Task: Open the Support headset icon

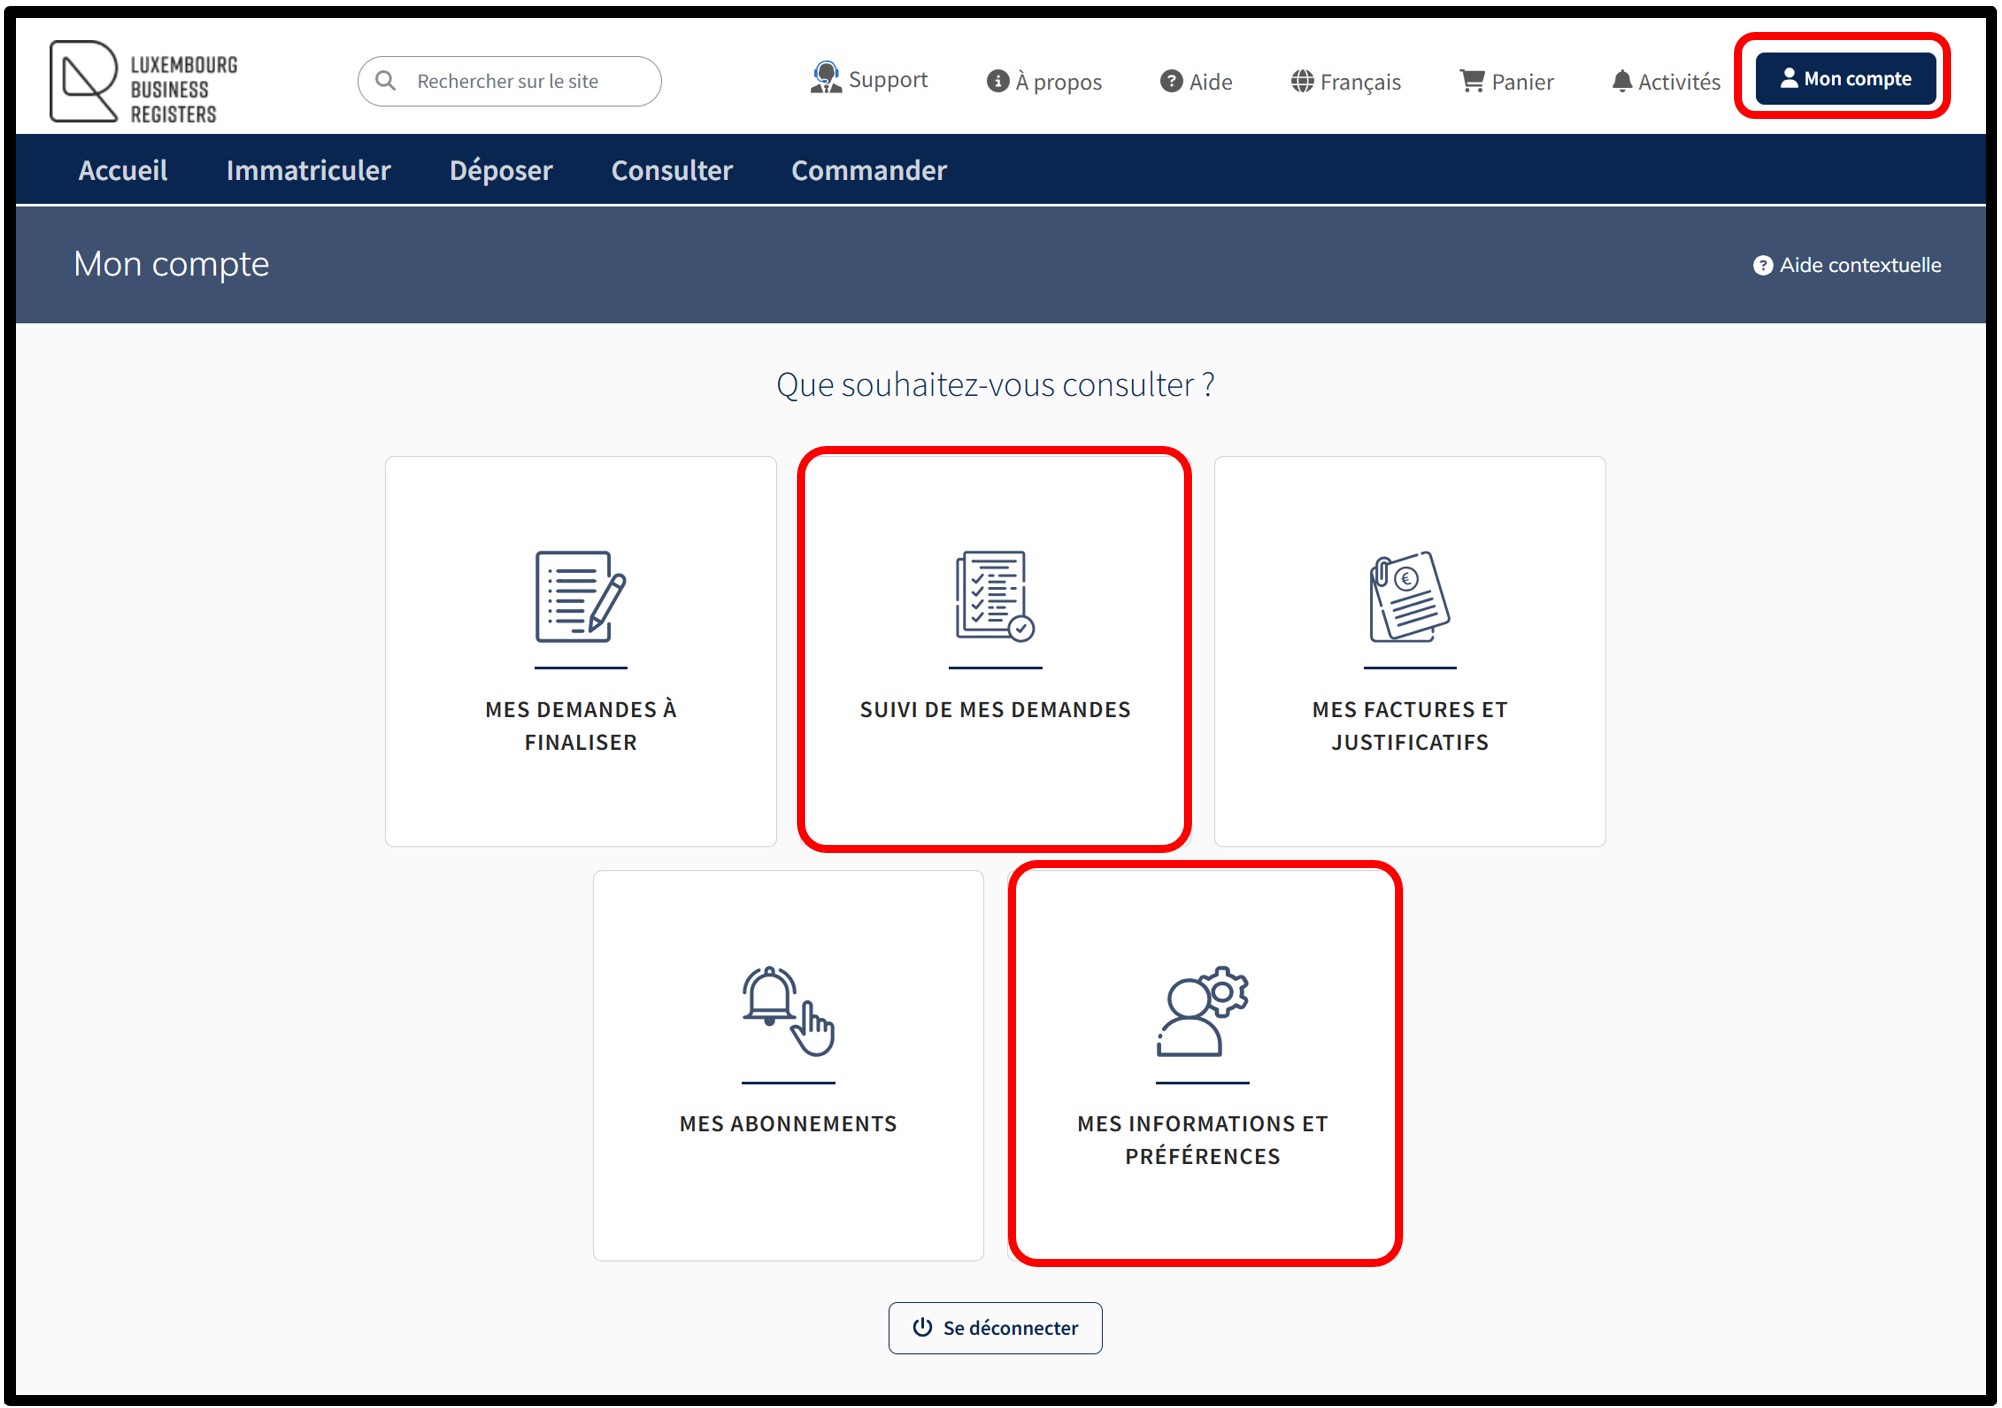Action: pyautogui.click(x=825, y=78)
